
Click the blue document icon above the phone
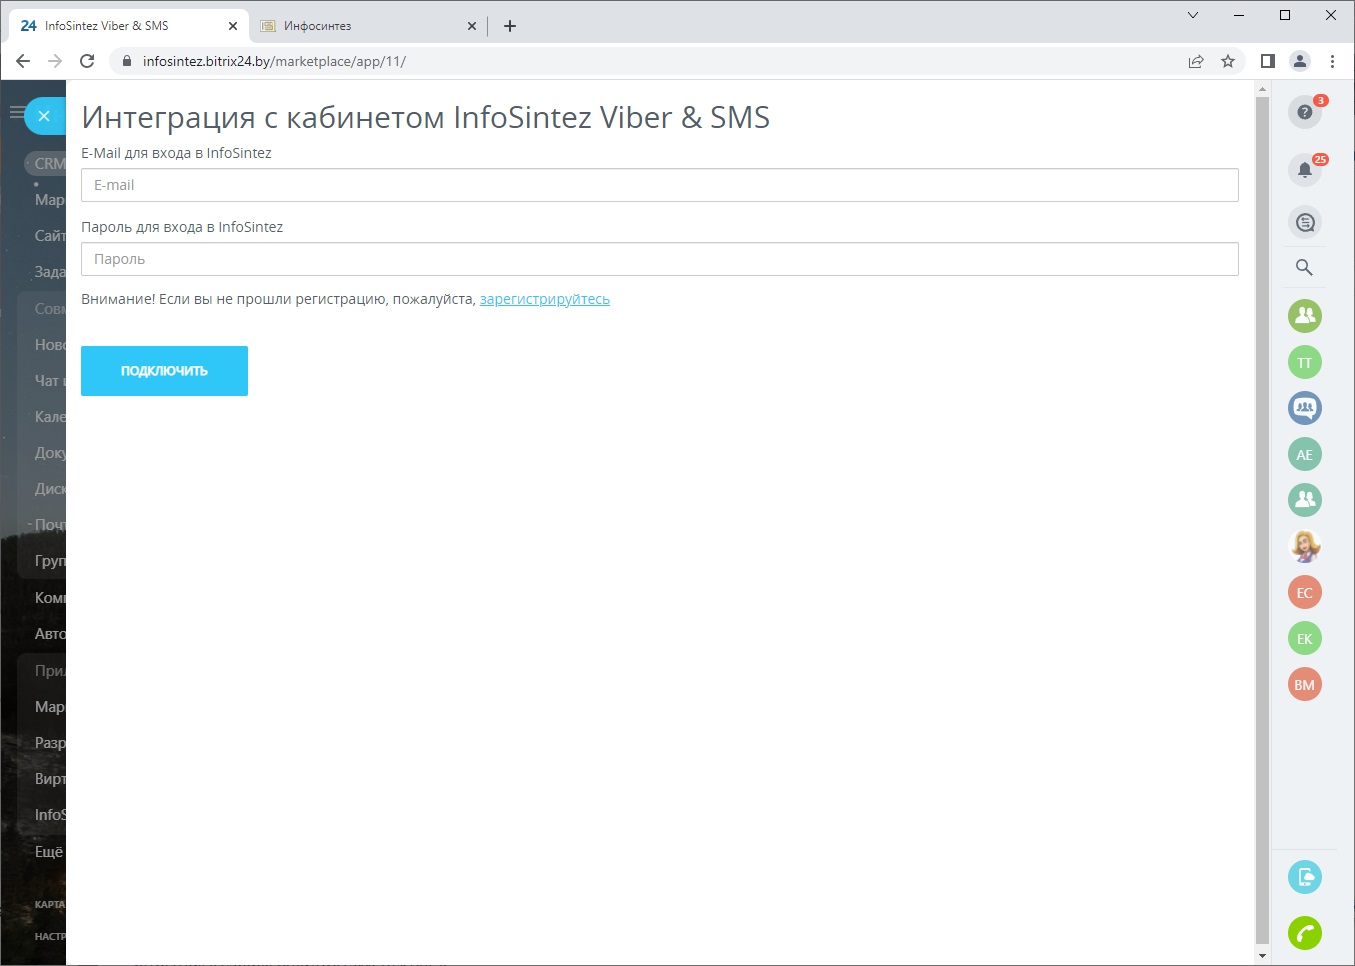click(x=1305, y=877)
